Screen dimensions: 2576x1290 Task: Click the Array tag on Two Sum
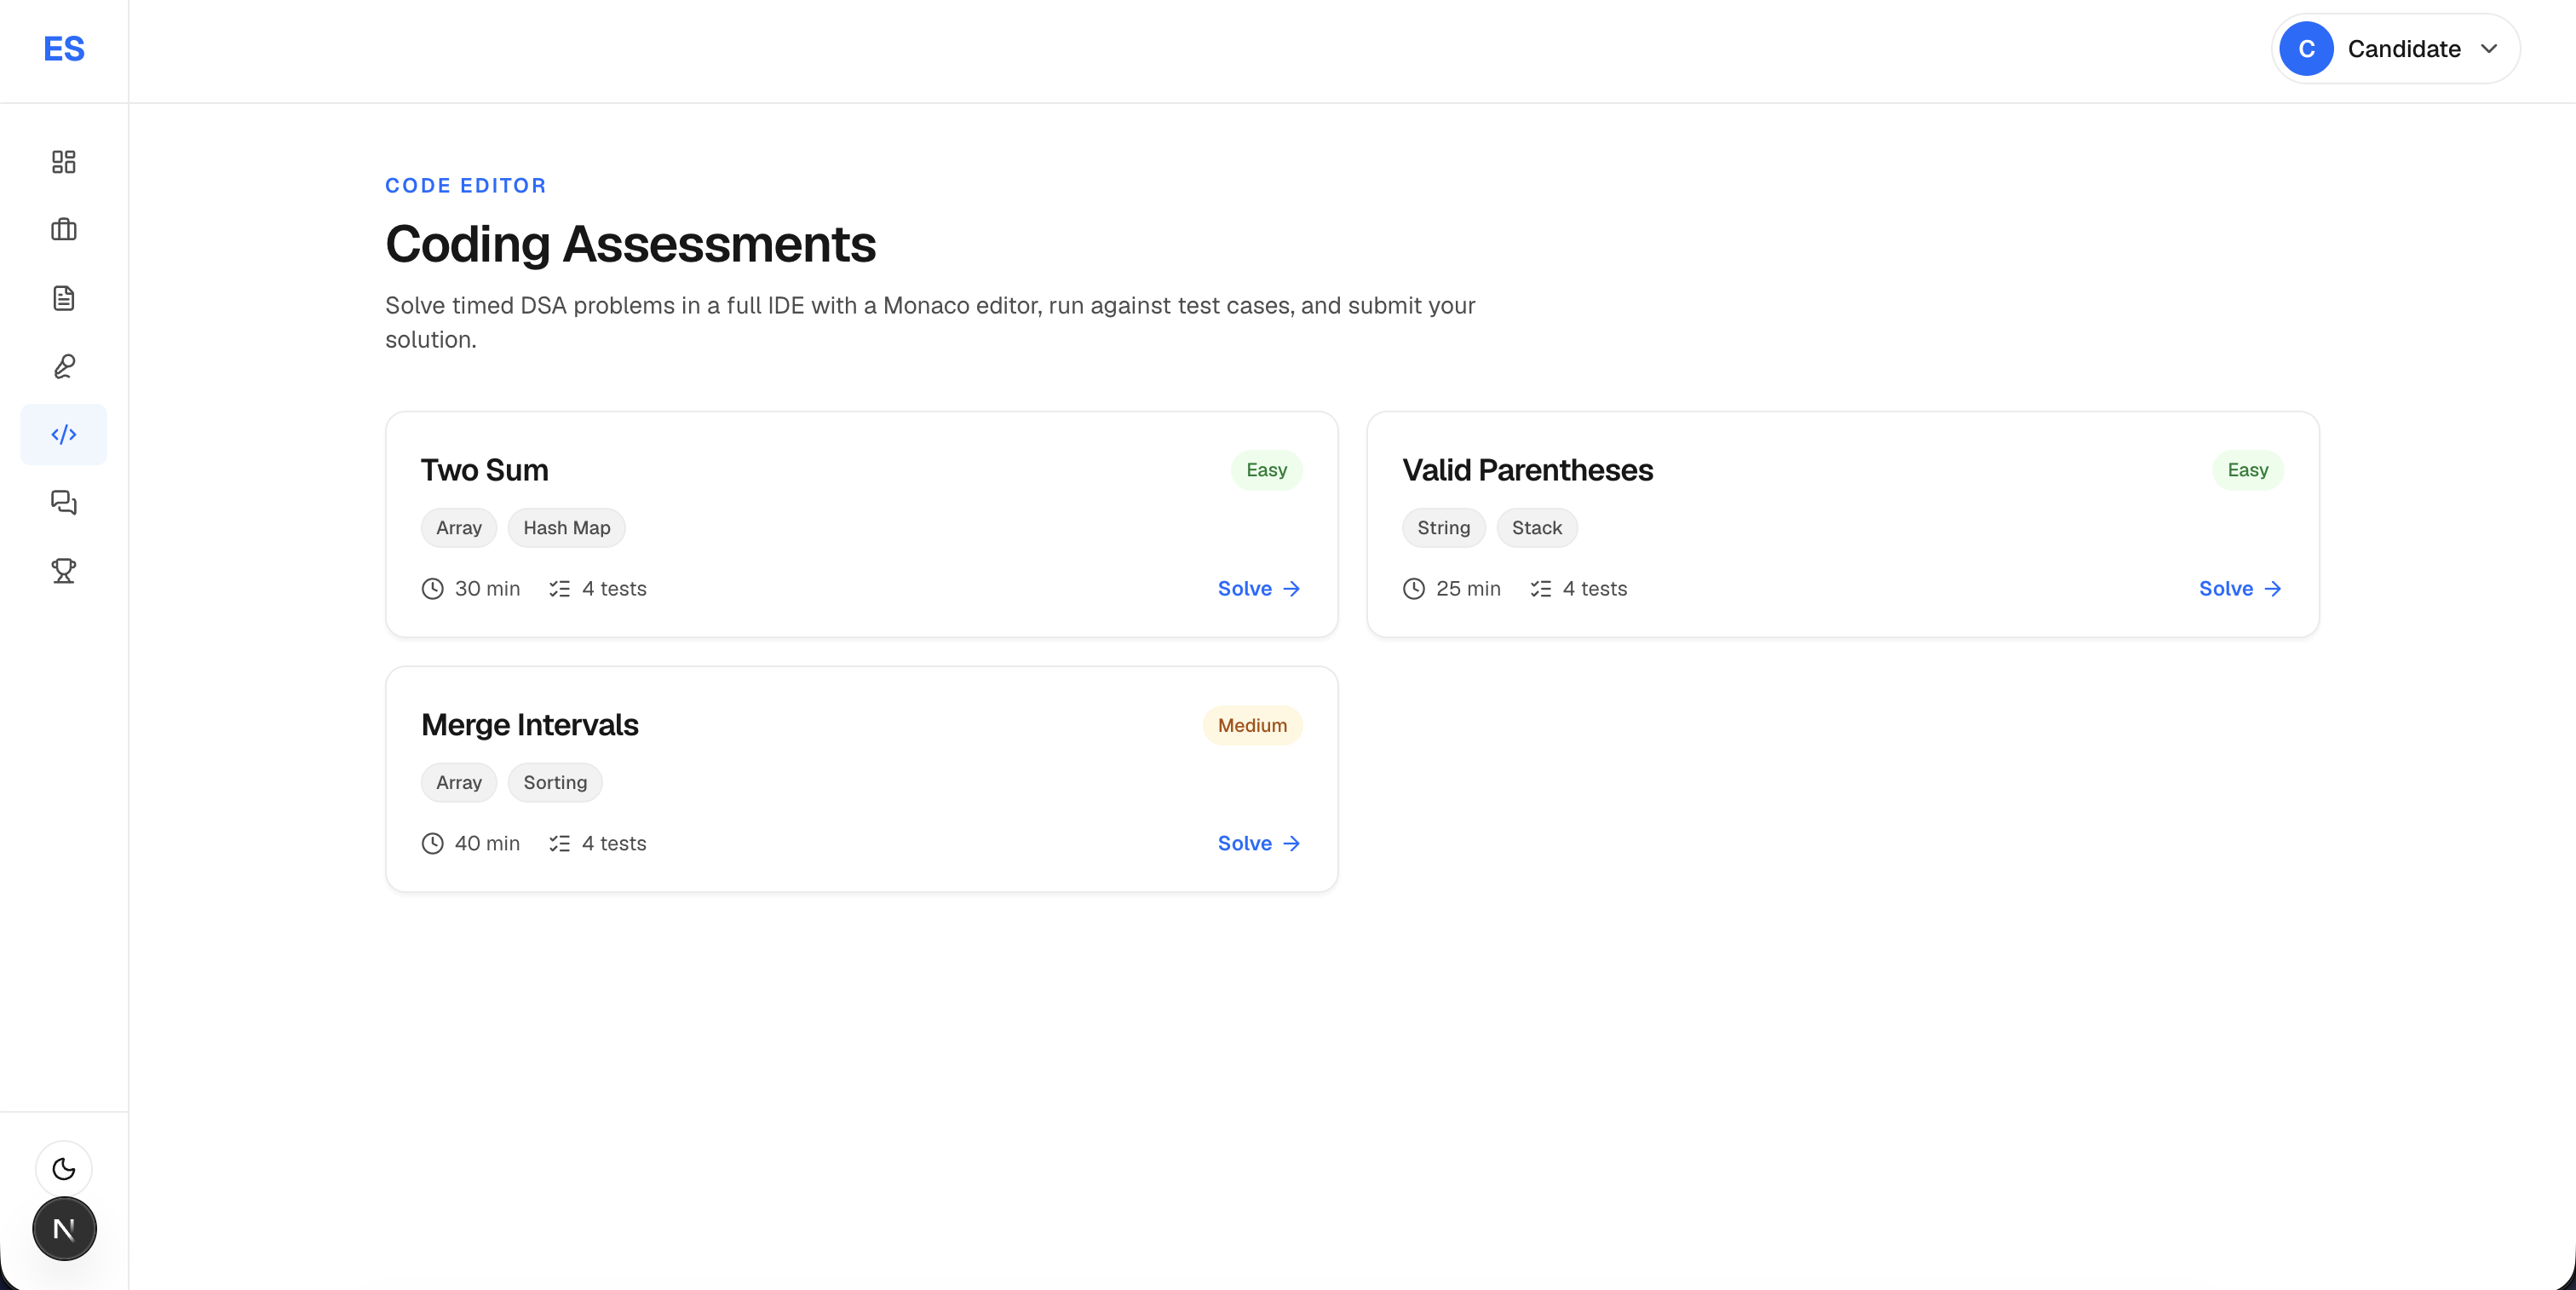tap(459, 528)
